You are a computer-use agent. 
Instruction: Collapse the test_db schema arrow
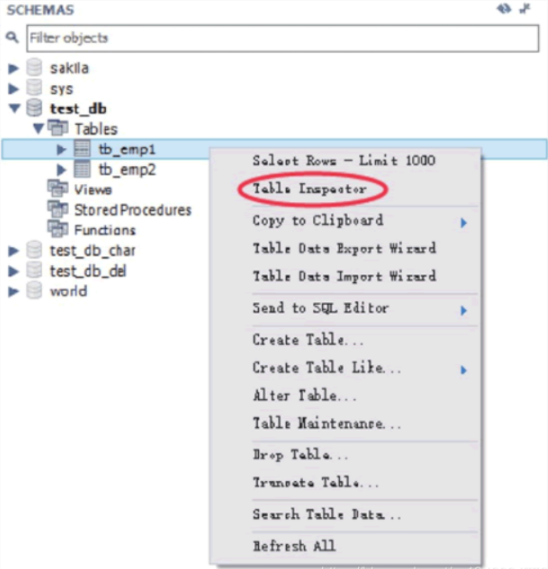point(14,108)
